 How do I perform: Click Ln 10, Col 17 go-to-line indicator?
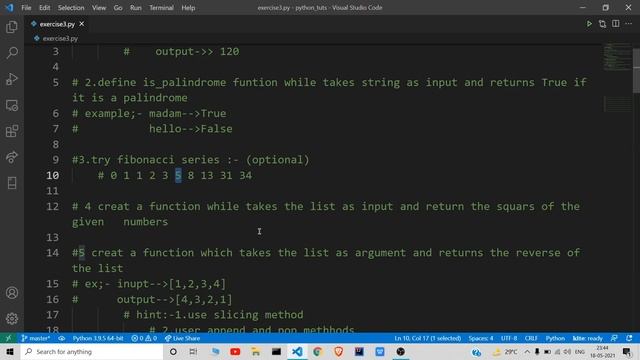tap(427, 338)
